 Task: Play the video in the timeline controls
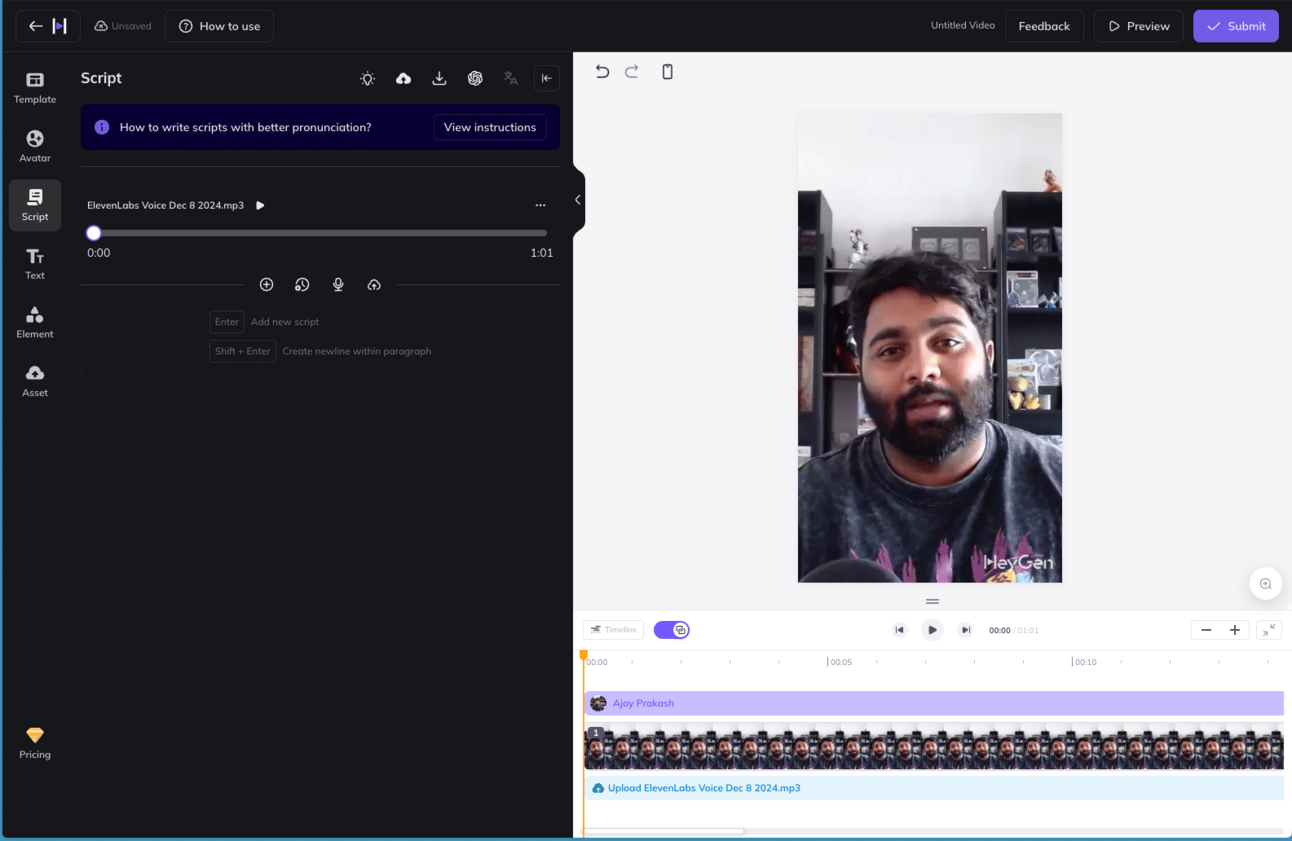point(932,630)
